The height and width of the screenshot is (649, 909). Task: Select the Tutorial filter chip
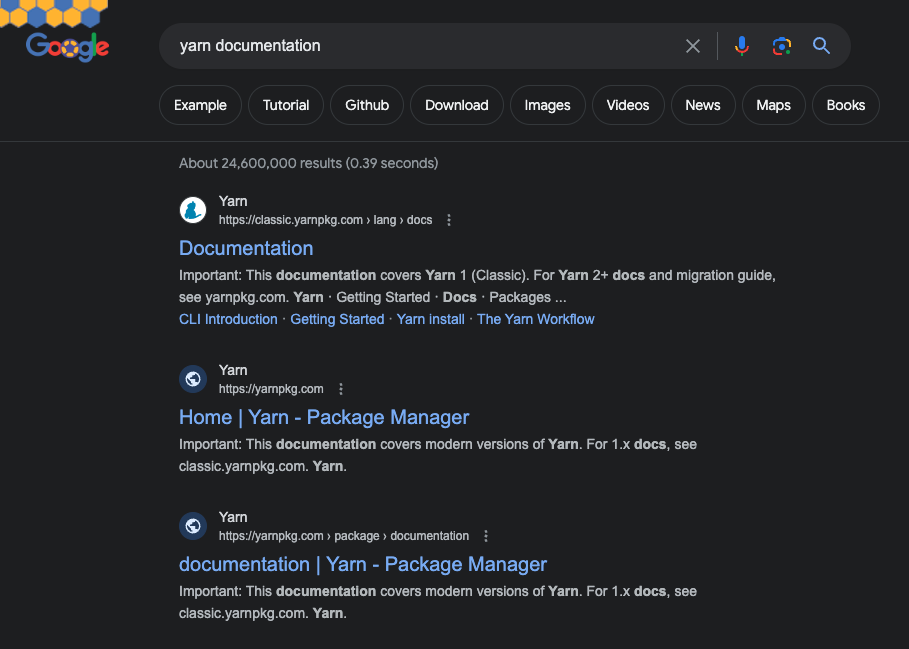pos(286,105)
